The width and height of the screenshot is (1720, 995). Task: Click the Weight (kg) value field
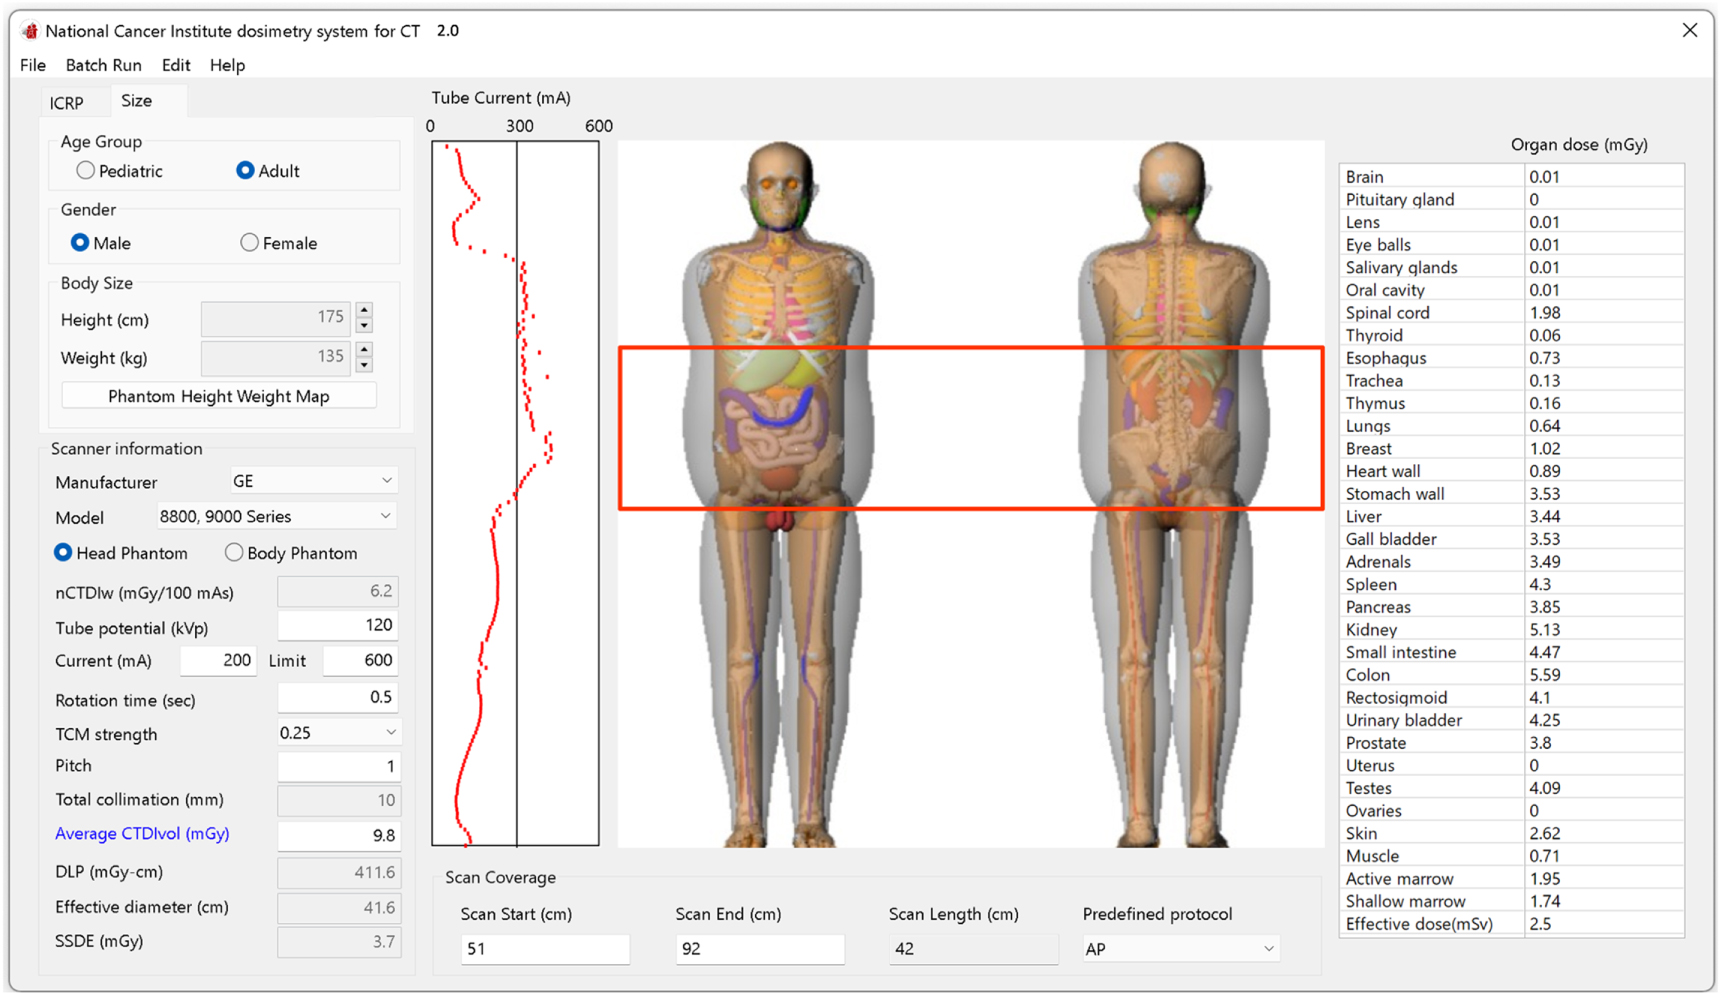coord(276,357)
